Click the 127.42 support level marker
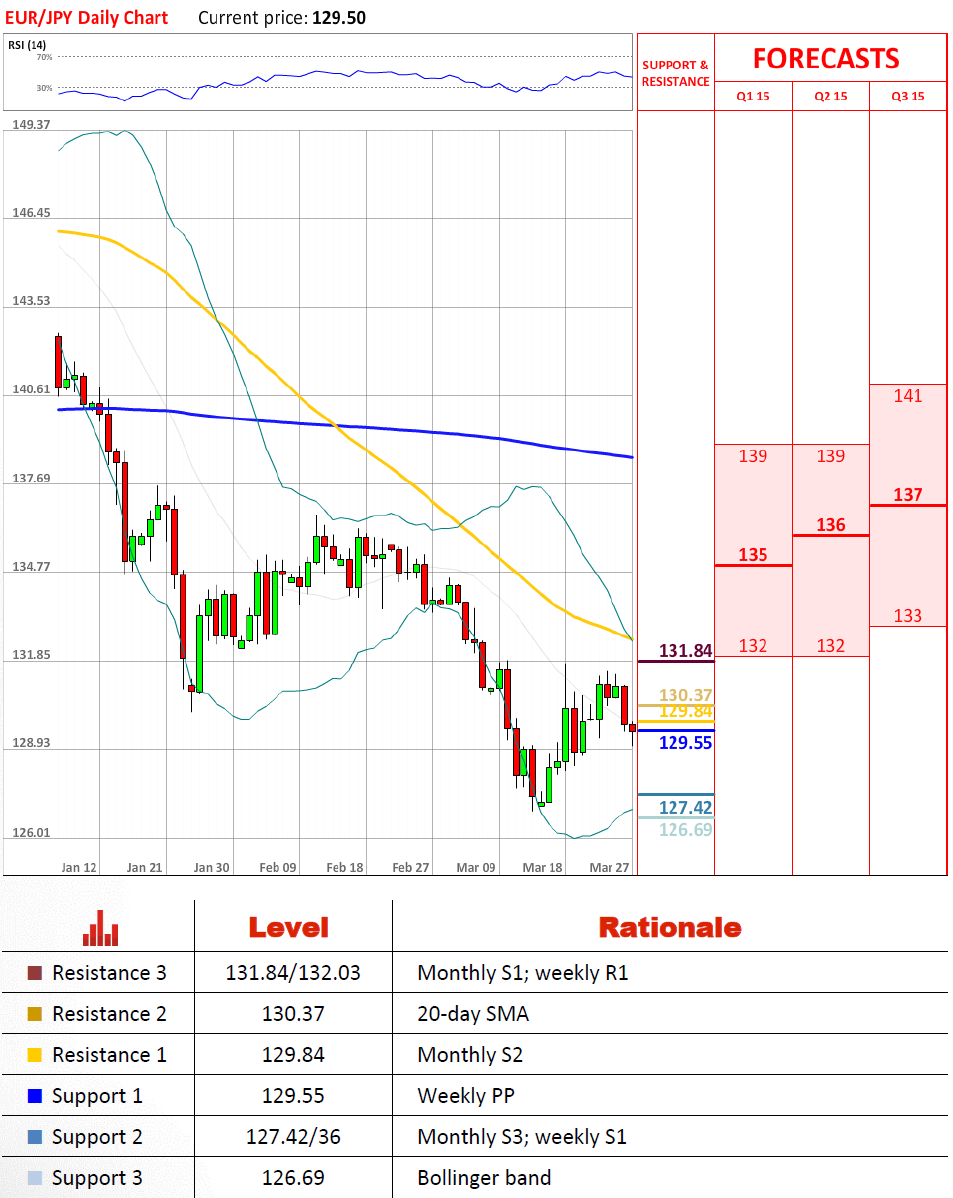This screenshot has width=953, height=1198. coord(686,808)
